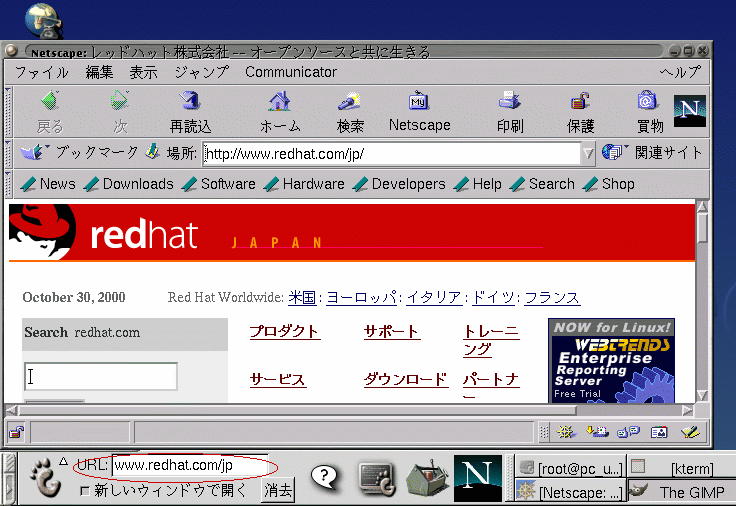
Task: Open the GNOME toolbox control center
Action: tap(427, 479)
